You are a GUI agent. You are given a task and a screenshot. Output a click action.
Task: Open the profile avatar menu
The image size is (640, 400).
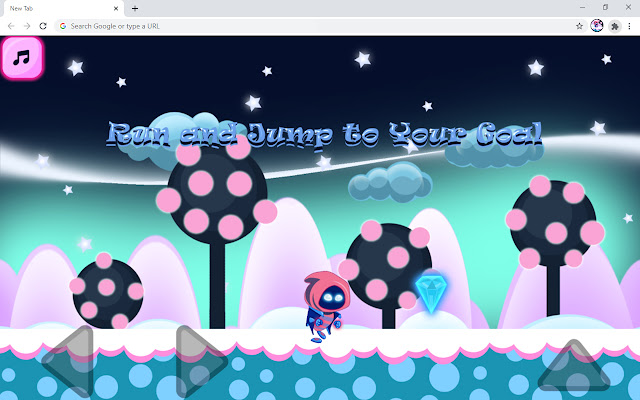(x=597, y=26)
